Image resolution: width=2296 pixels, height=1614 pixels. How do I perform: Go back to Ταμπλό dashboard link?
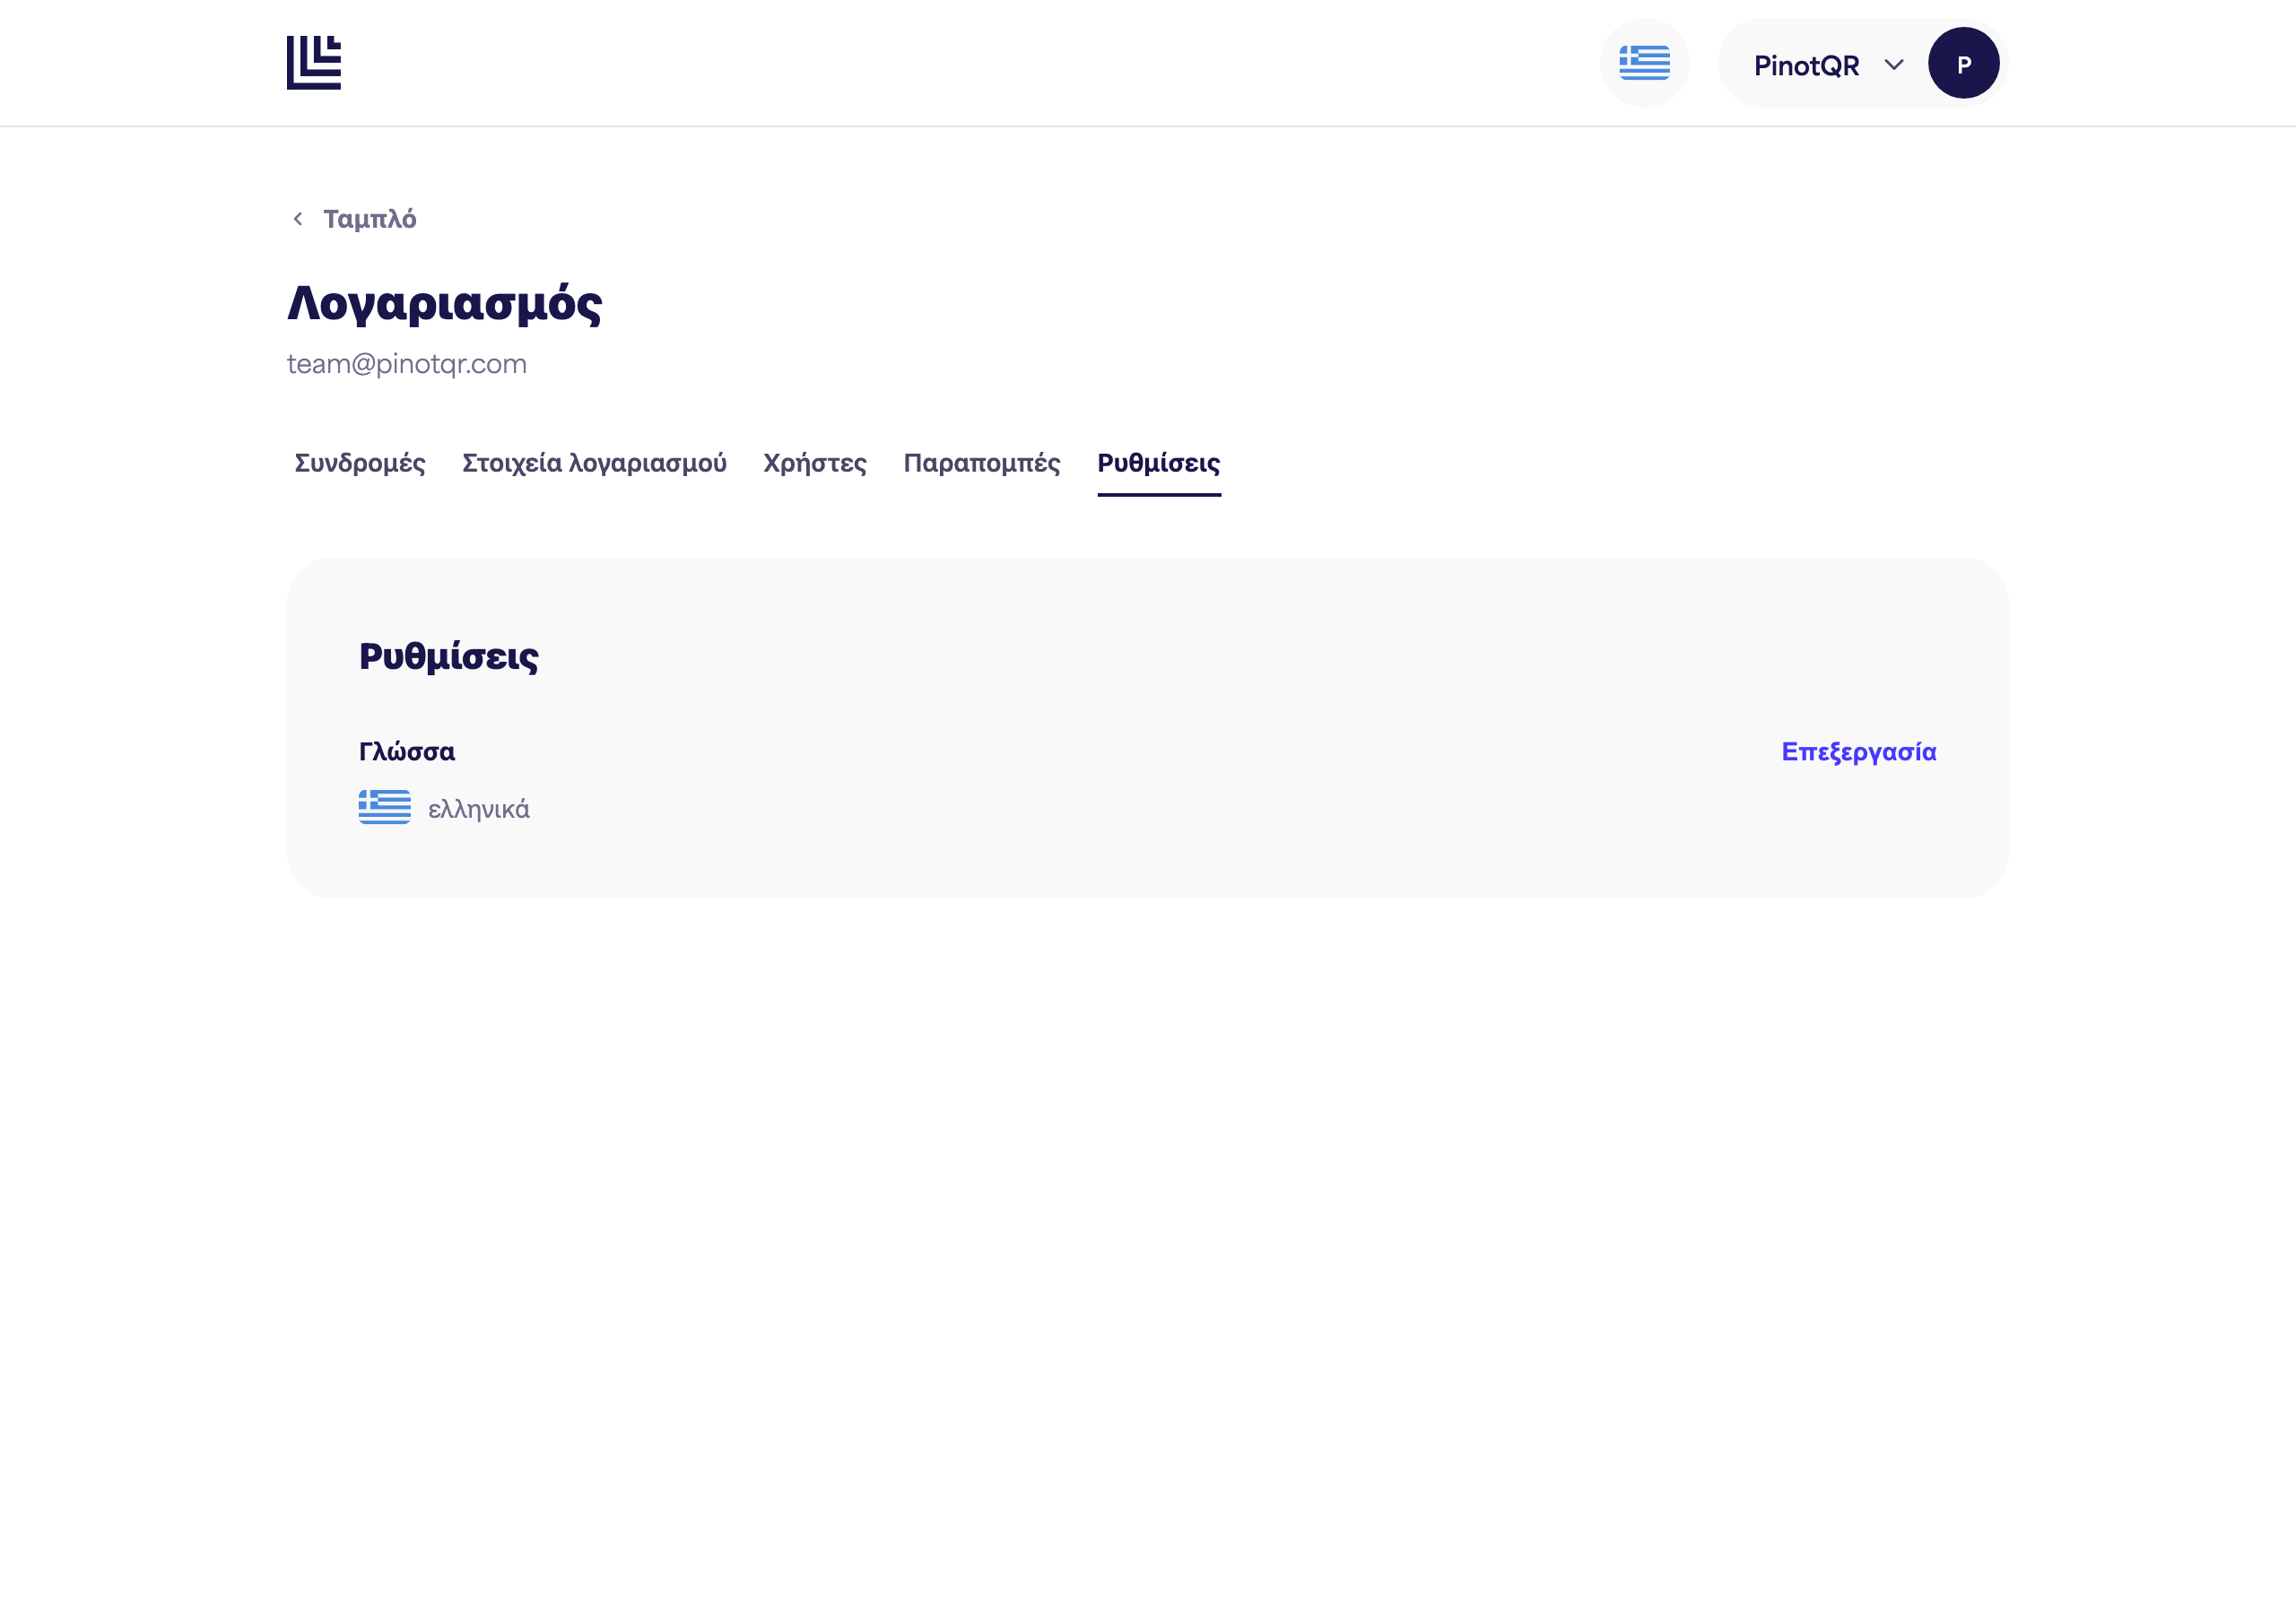pos(369,219)
